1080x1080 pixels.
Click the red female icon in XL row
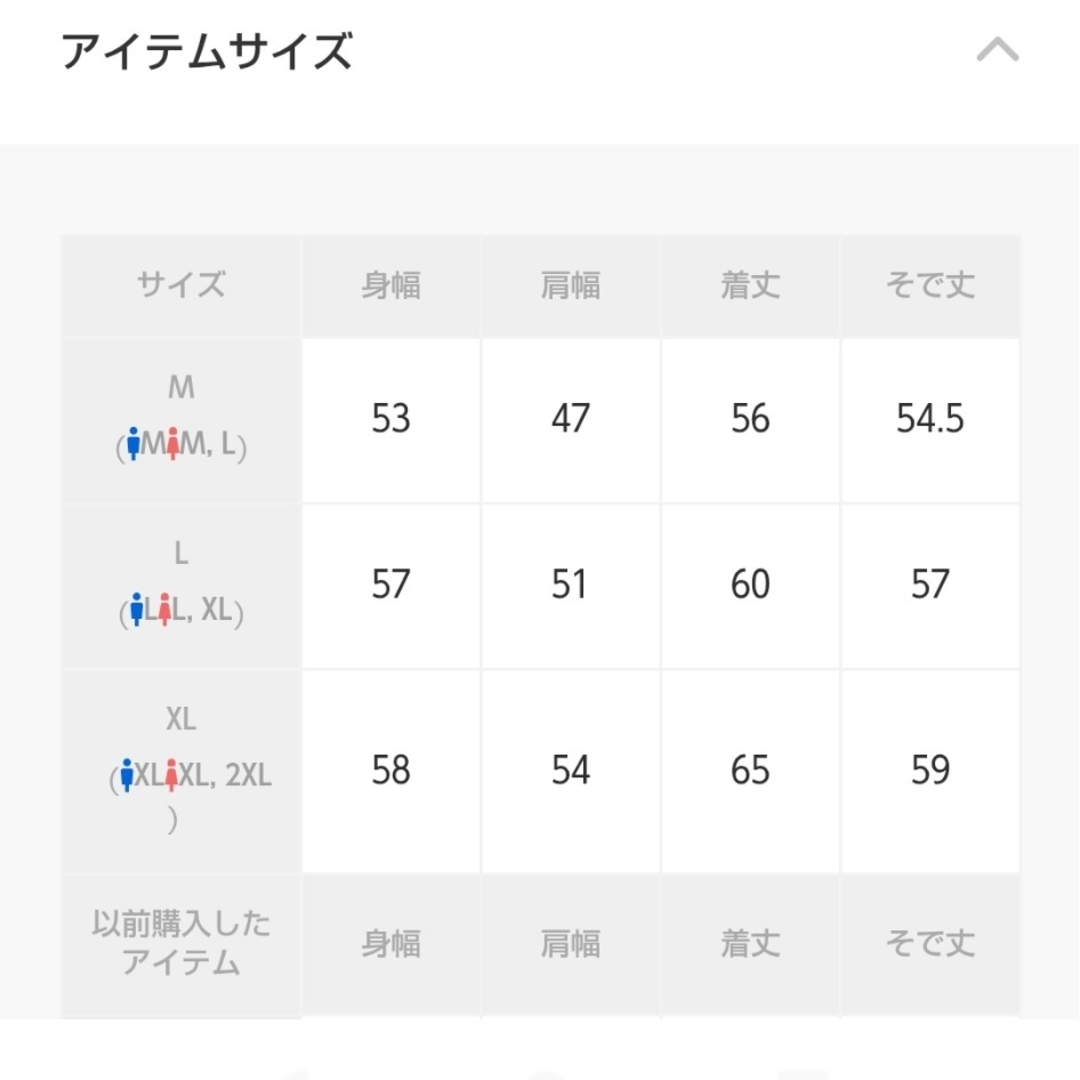[x=172, y=775]
